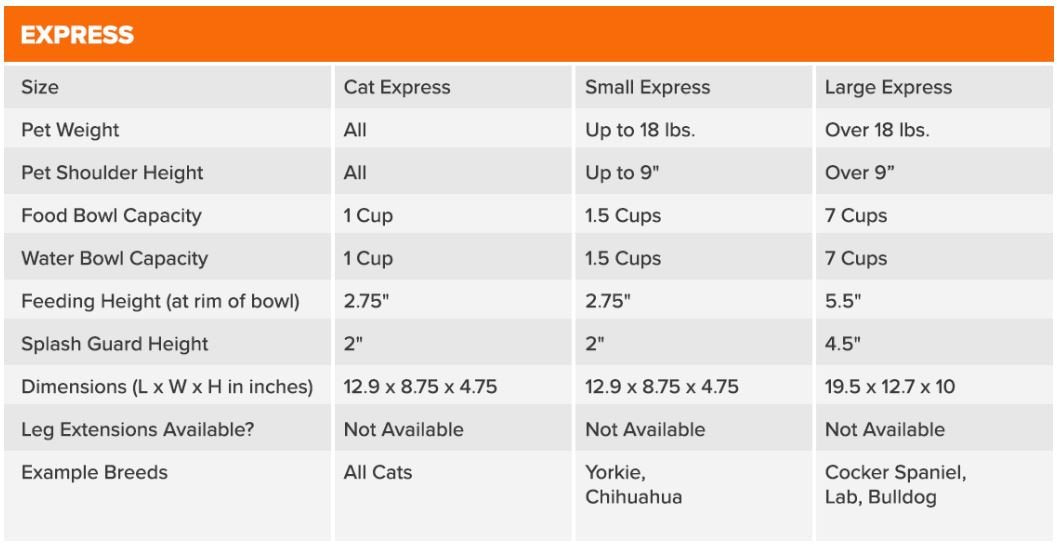Click the 'Up to 18 lbs.' cell
The height and width of the screenshot is (545, 1057).
[640, 130]
